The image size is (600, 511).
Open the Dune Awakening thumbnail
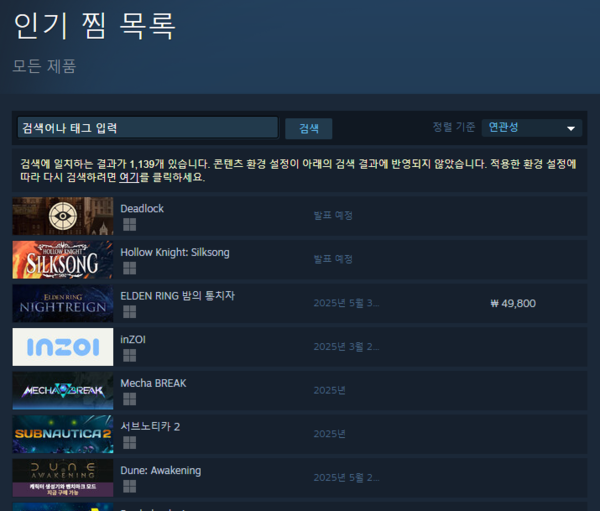pyautogui.click(x=63, y=478)
